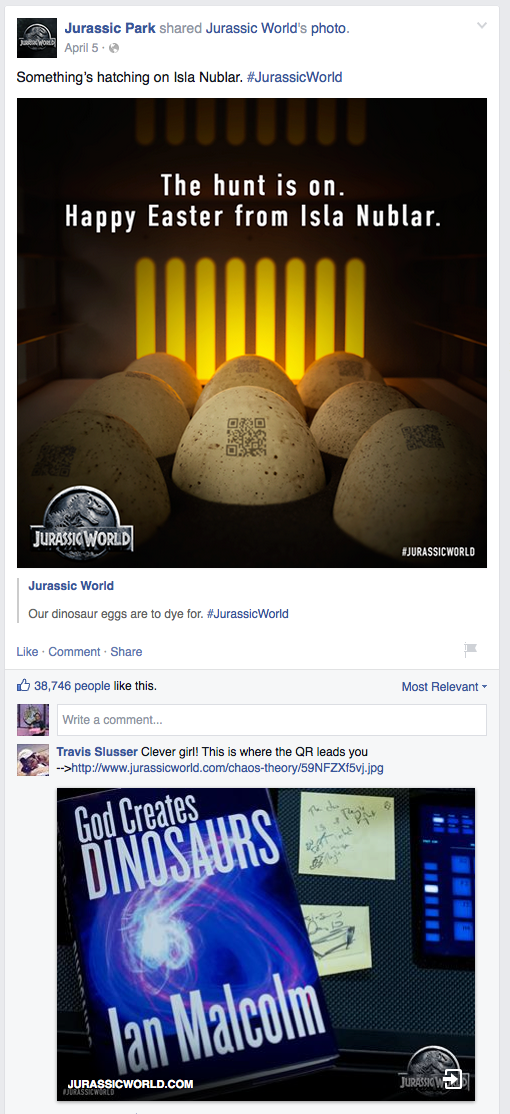
Task: Open Travis Slusser's profile avatar
Action: tap(33, 760)
